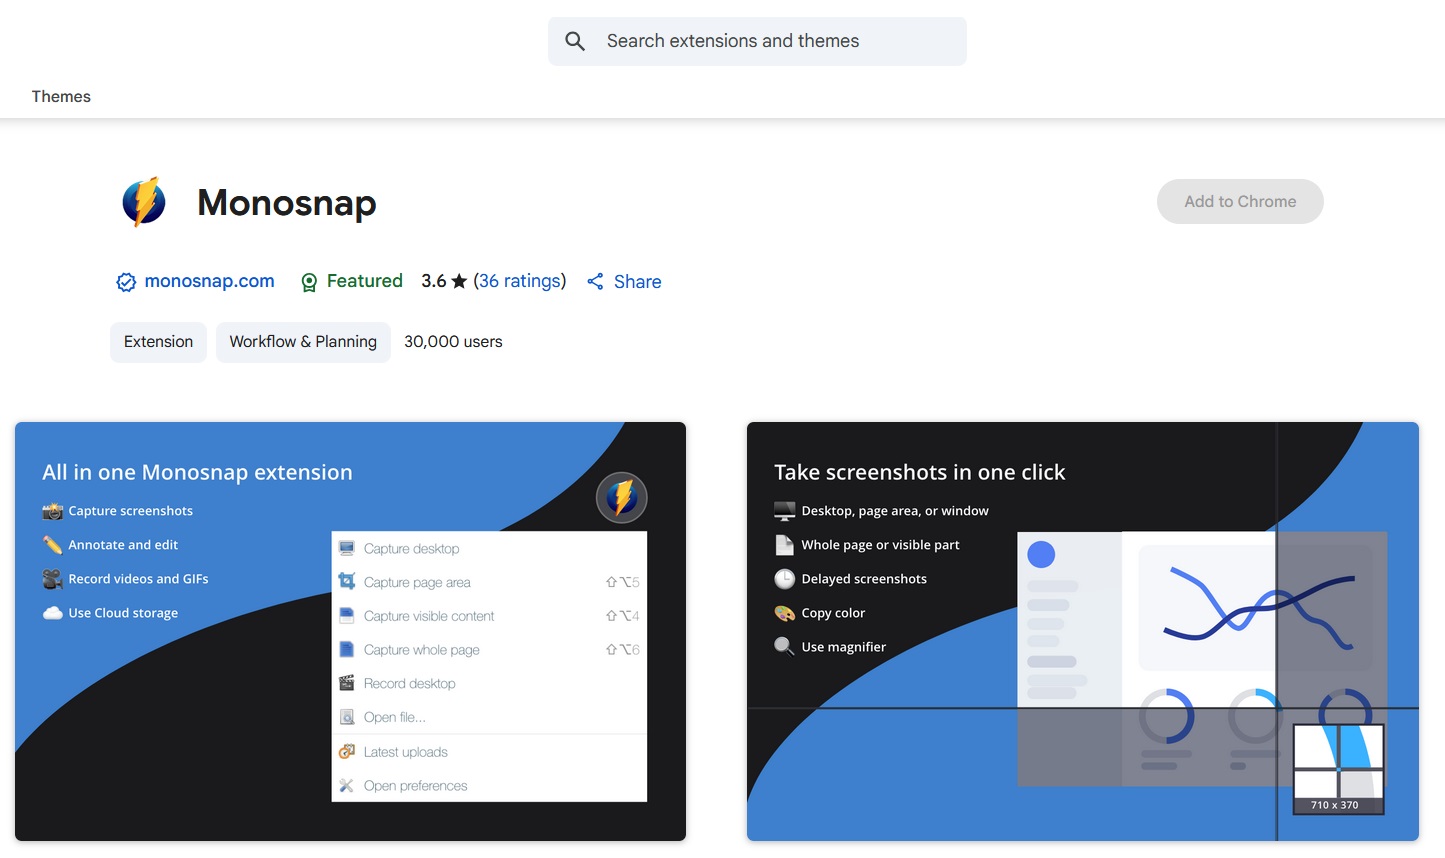Image resolution: width=1445 pixels, height=858 pixels.
Task: Click the Share arrow icon
Action: pyautogui.click(x=595, y=282)
